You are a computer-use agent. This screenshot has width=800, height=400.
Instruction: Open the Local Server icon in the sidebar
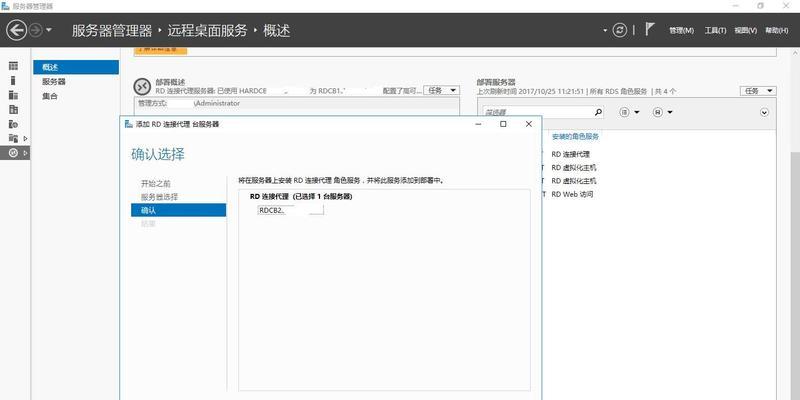(13, 80)
